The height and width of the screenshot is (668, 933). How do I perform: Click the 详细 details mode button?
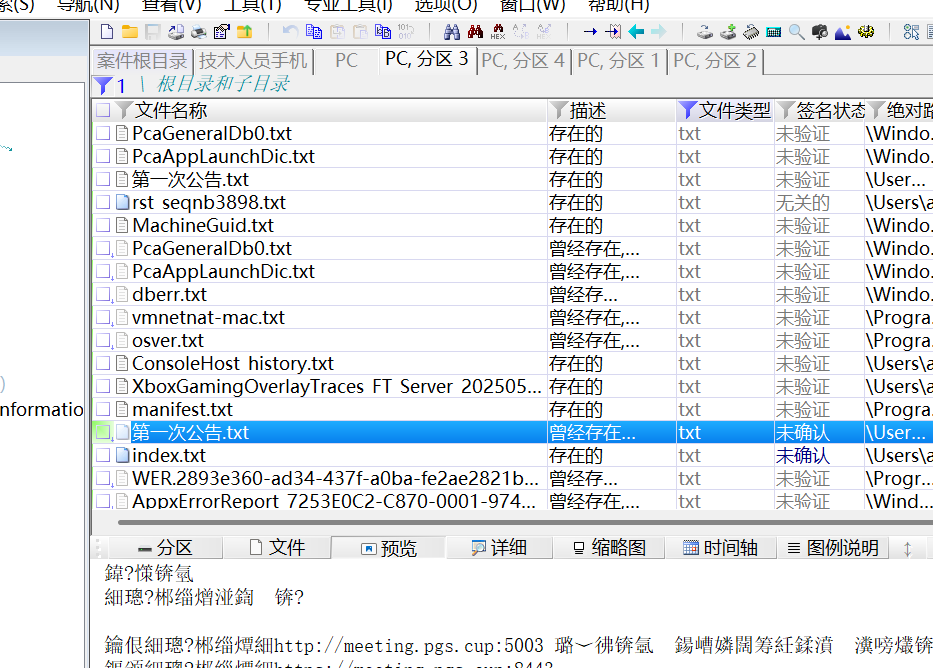coord(499,548)
